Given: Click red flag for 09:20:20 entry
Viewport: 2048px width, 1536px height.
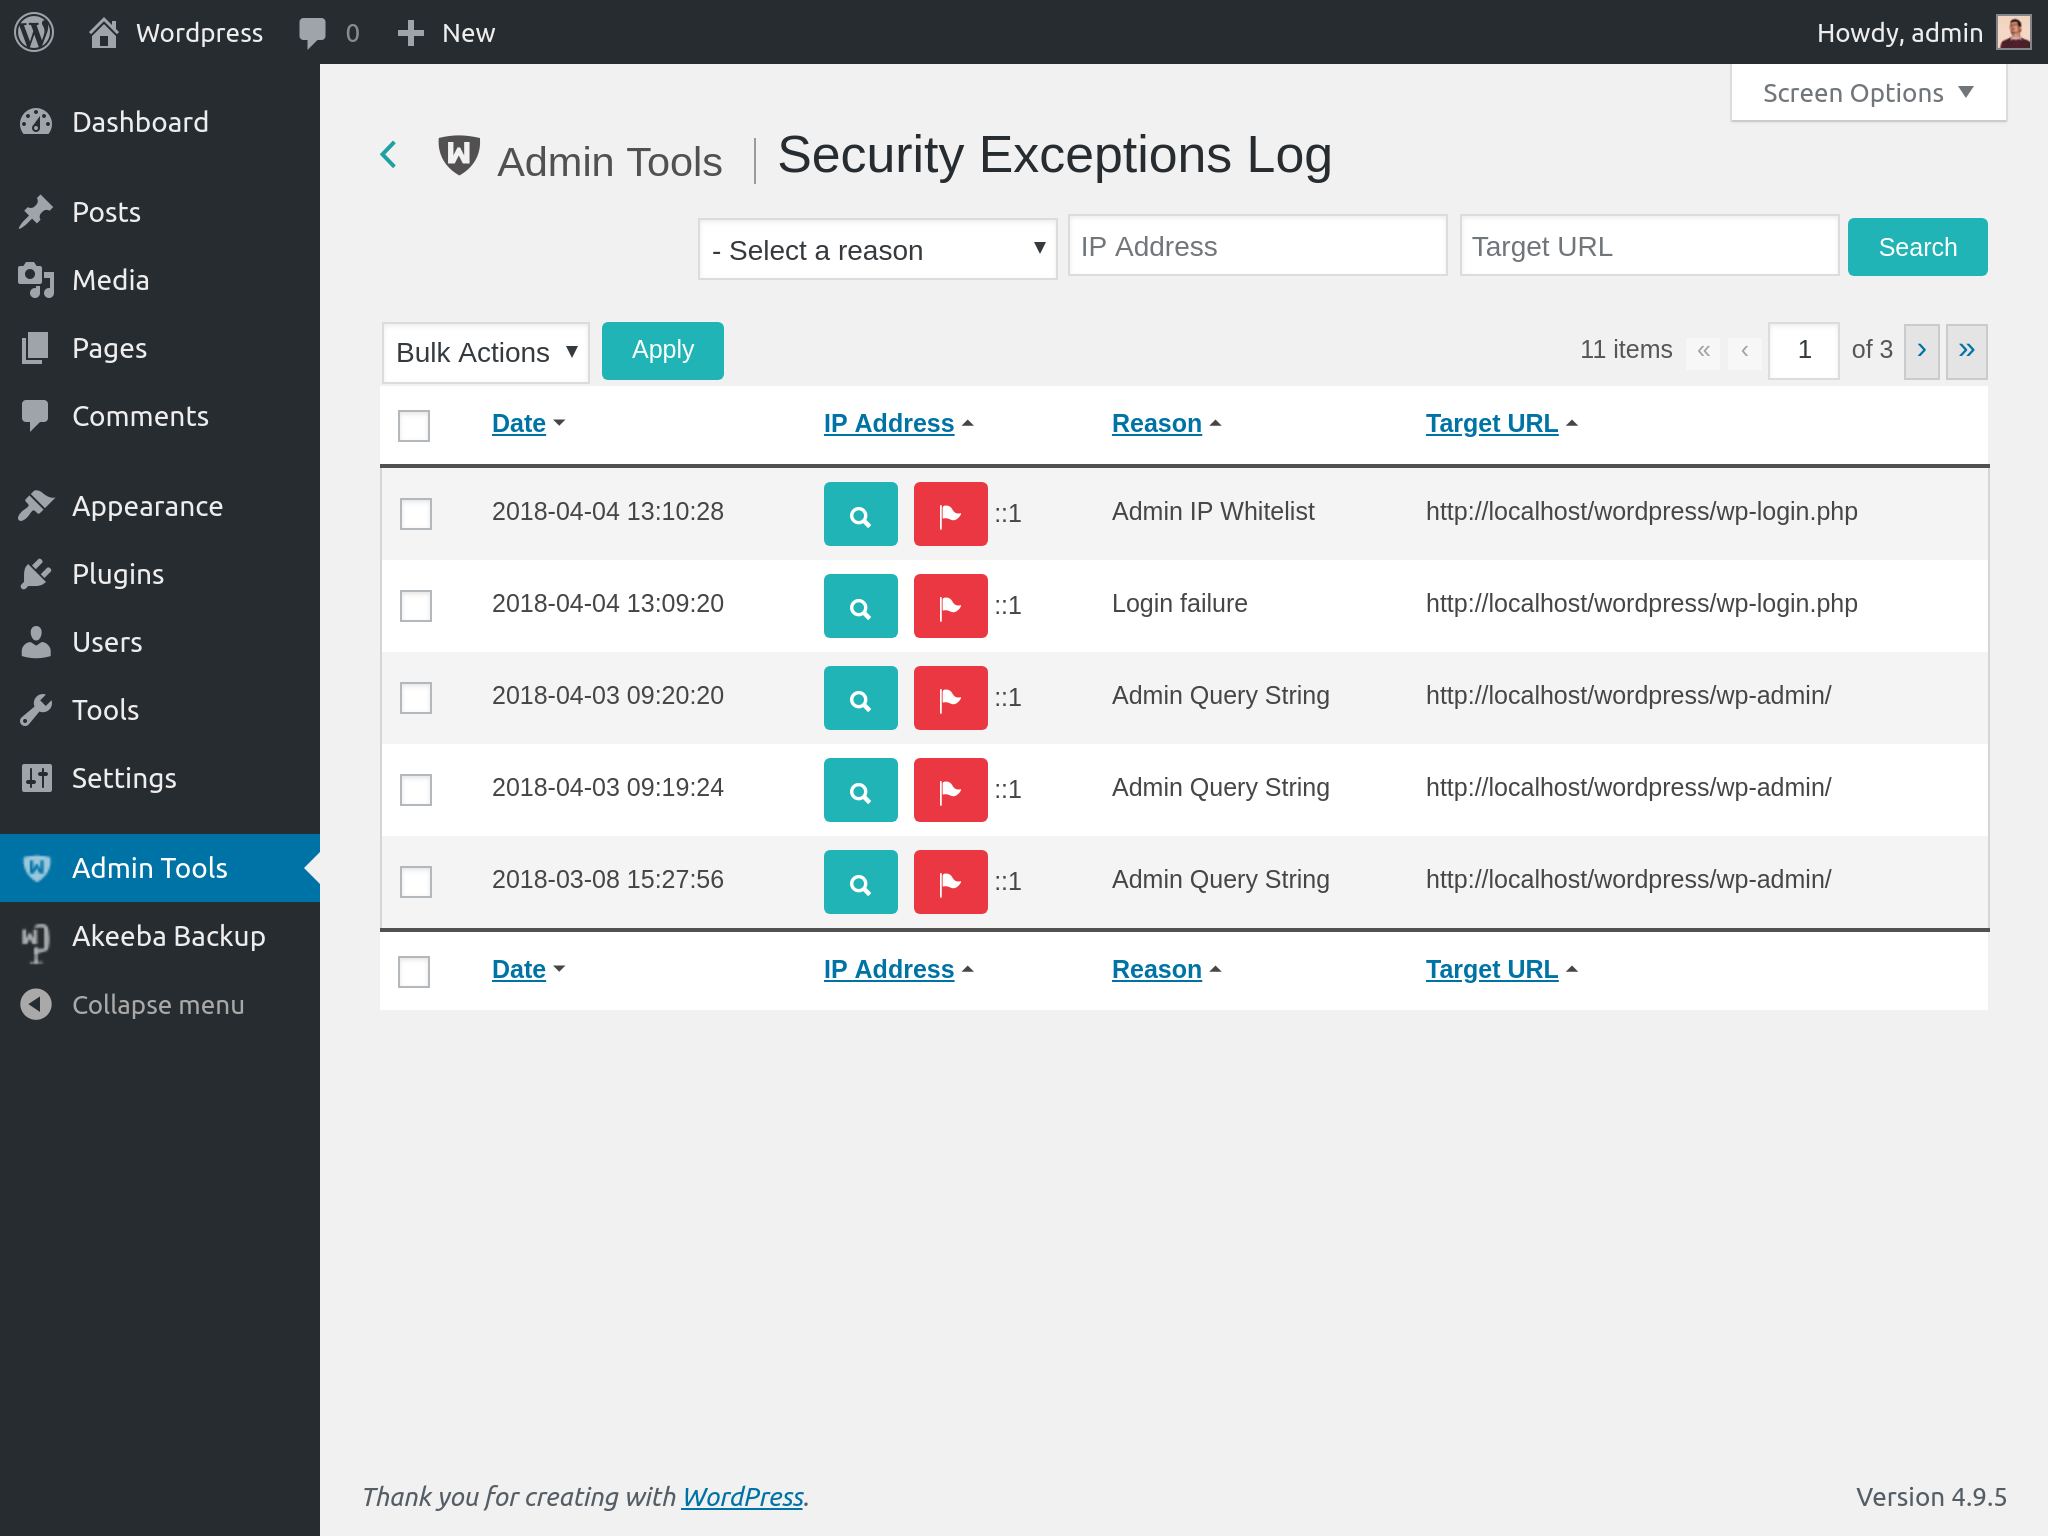Looking at the screenshot, I should (950, 698).
